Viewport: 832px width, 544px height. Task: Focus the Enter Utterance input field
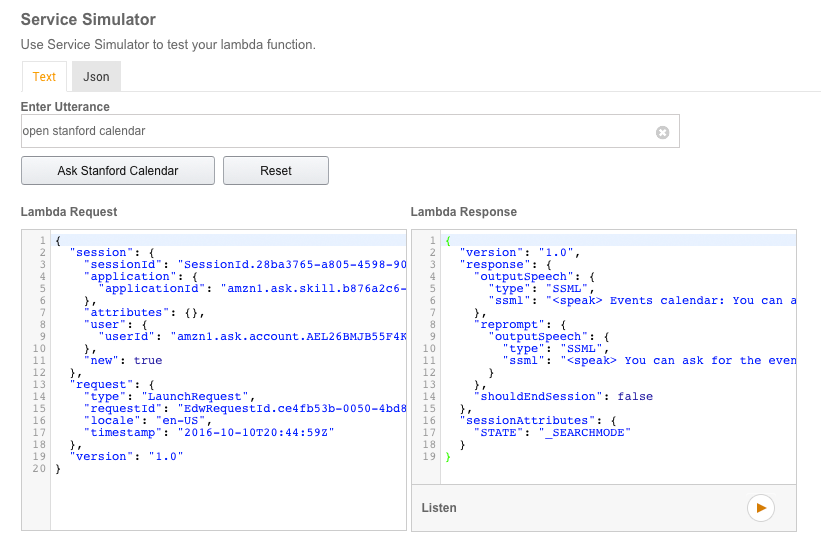tap(330, 131)
